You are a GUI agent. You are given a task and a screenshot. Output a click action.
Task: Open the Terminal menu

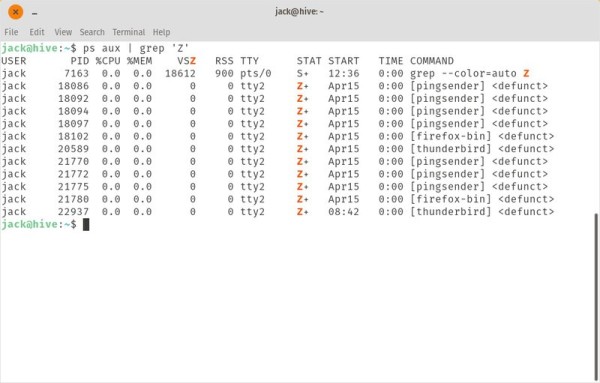129,32
